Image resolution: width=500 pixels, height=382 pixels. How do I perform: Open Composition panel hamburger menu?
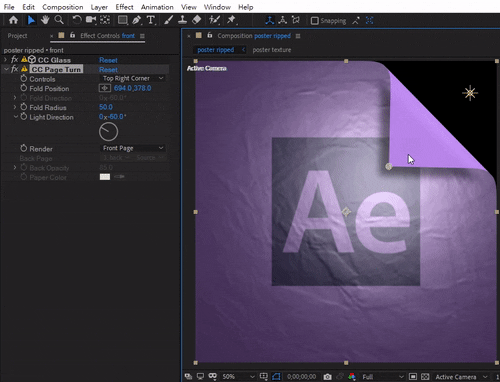(x=298, y=36)
